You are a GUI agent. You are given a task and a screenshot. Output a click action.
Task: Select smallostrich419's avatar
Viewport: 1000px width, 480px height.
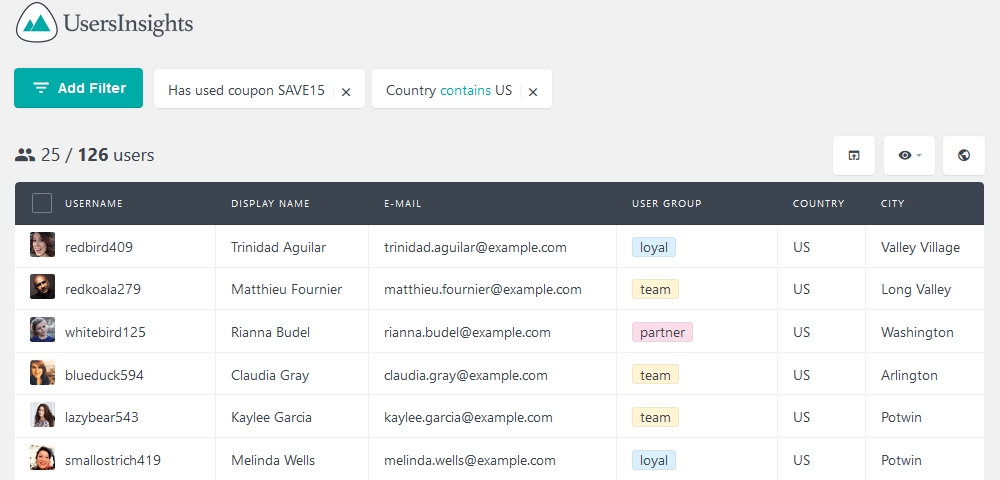[x=42, y=458]
